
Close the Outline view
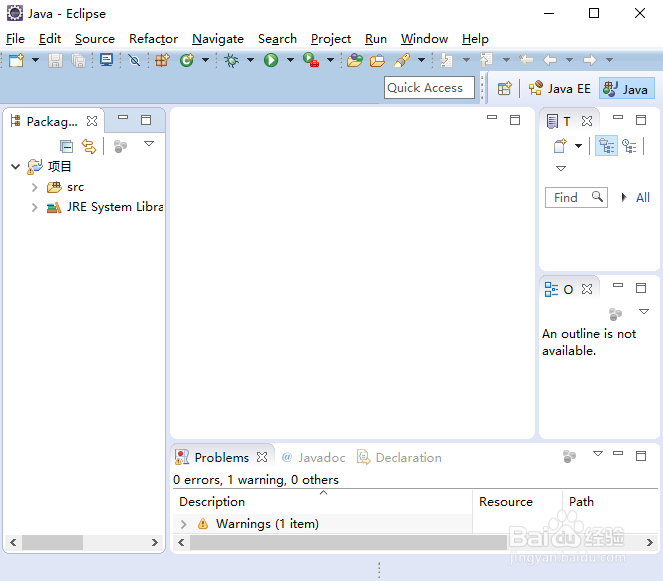(x=587, y=289)
